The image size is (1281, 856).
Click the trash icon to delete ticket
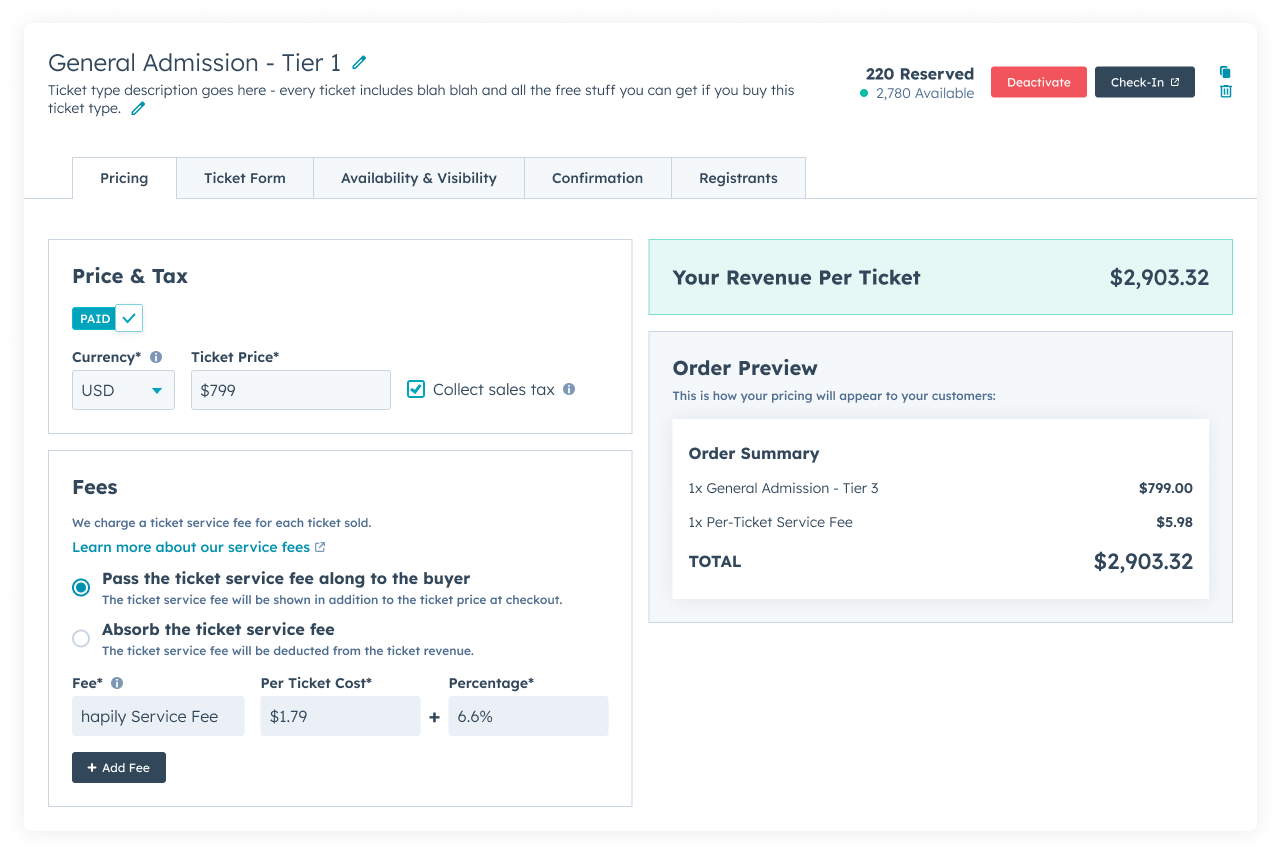(1226, 92)
